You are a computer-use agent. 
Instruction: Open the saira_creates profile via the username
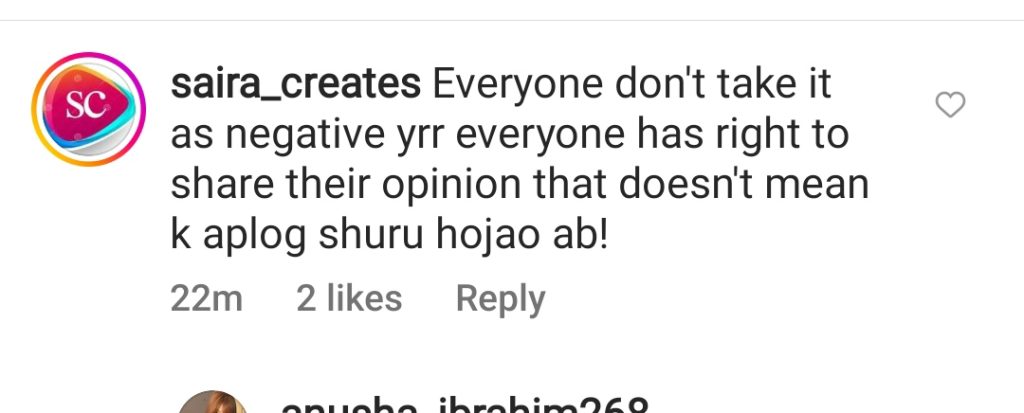[x=296, y=85]
